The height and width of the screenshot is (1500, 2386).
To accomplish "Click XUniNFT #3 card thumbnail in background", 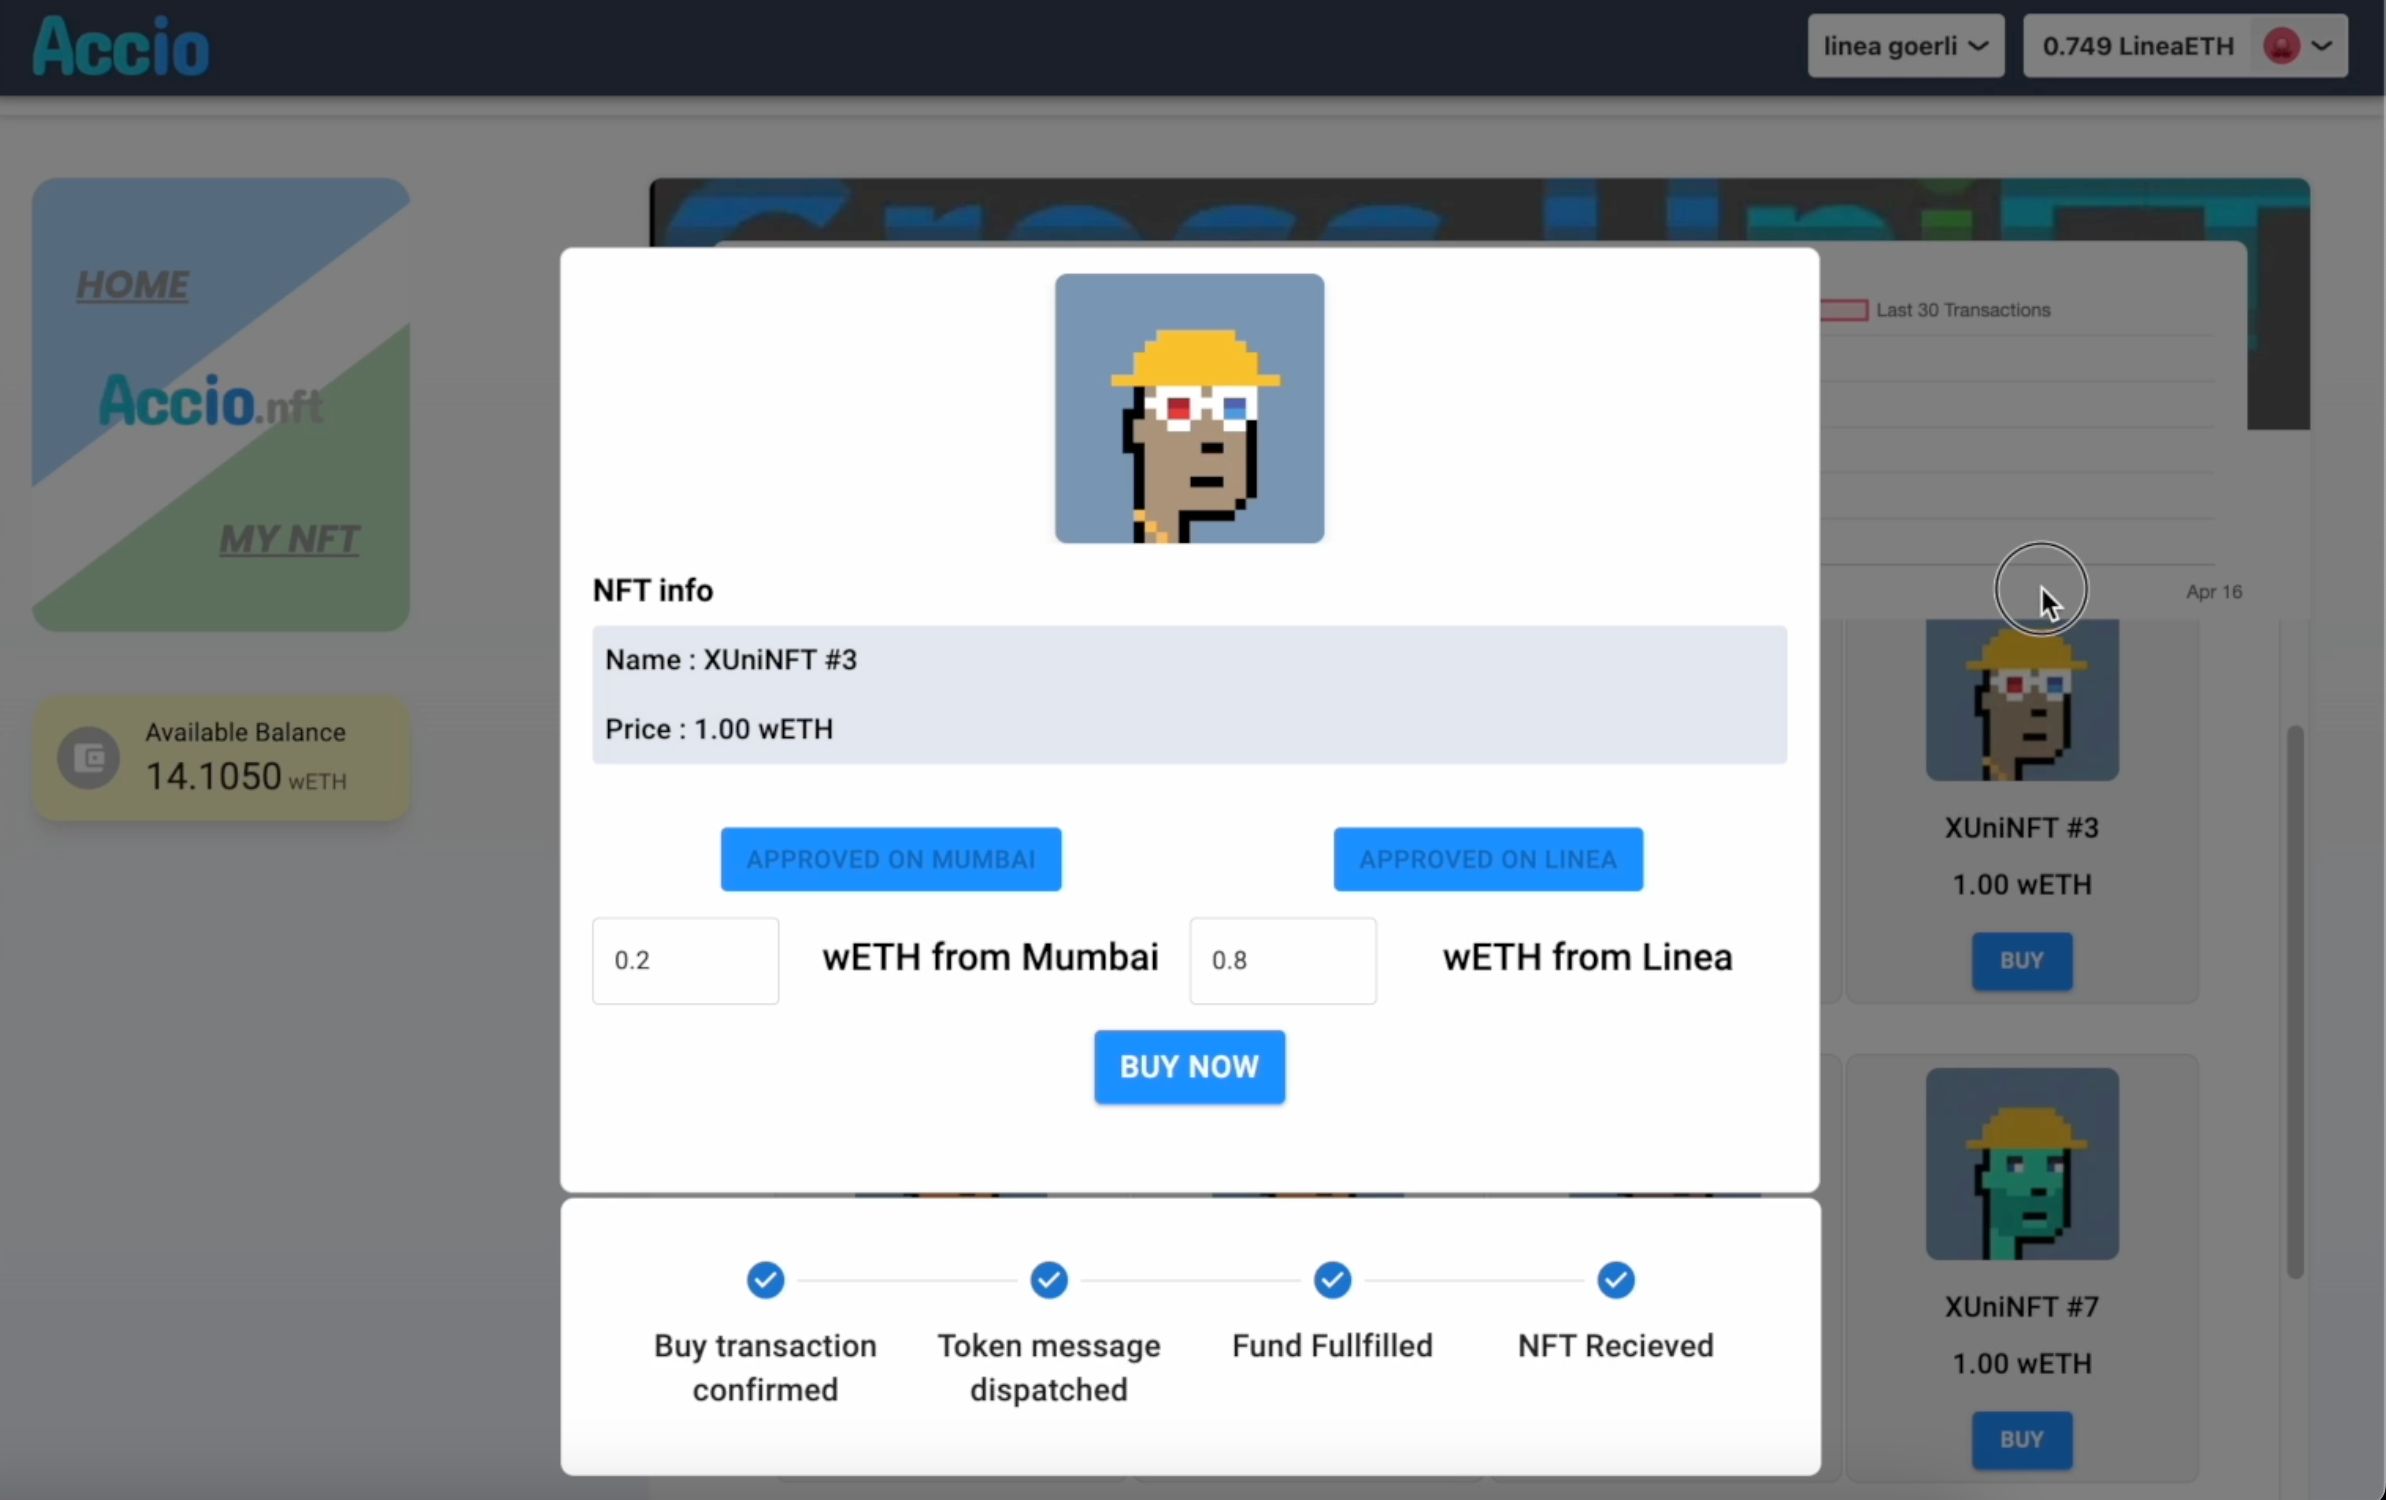I will click(x=2022, y=699).
